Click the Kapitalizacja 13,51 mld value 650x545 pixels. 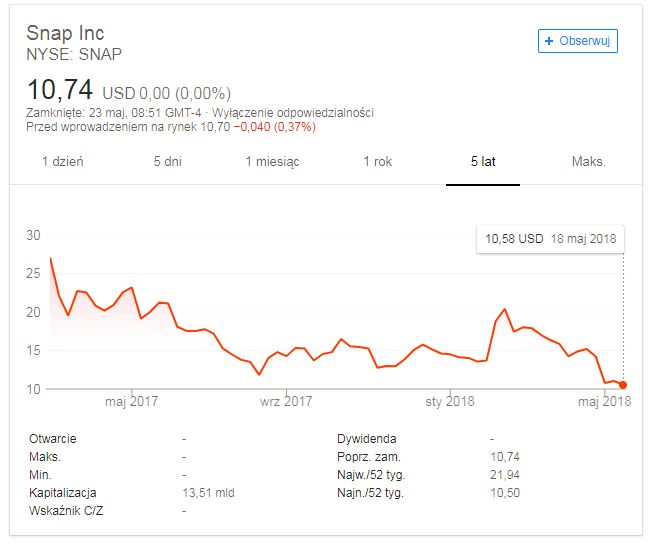tap(209, 493)
